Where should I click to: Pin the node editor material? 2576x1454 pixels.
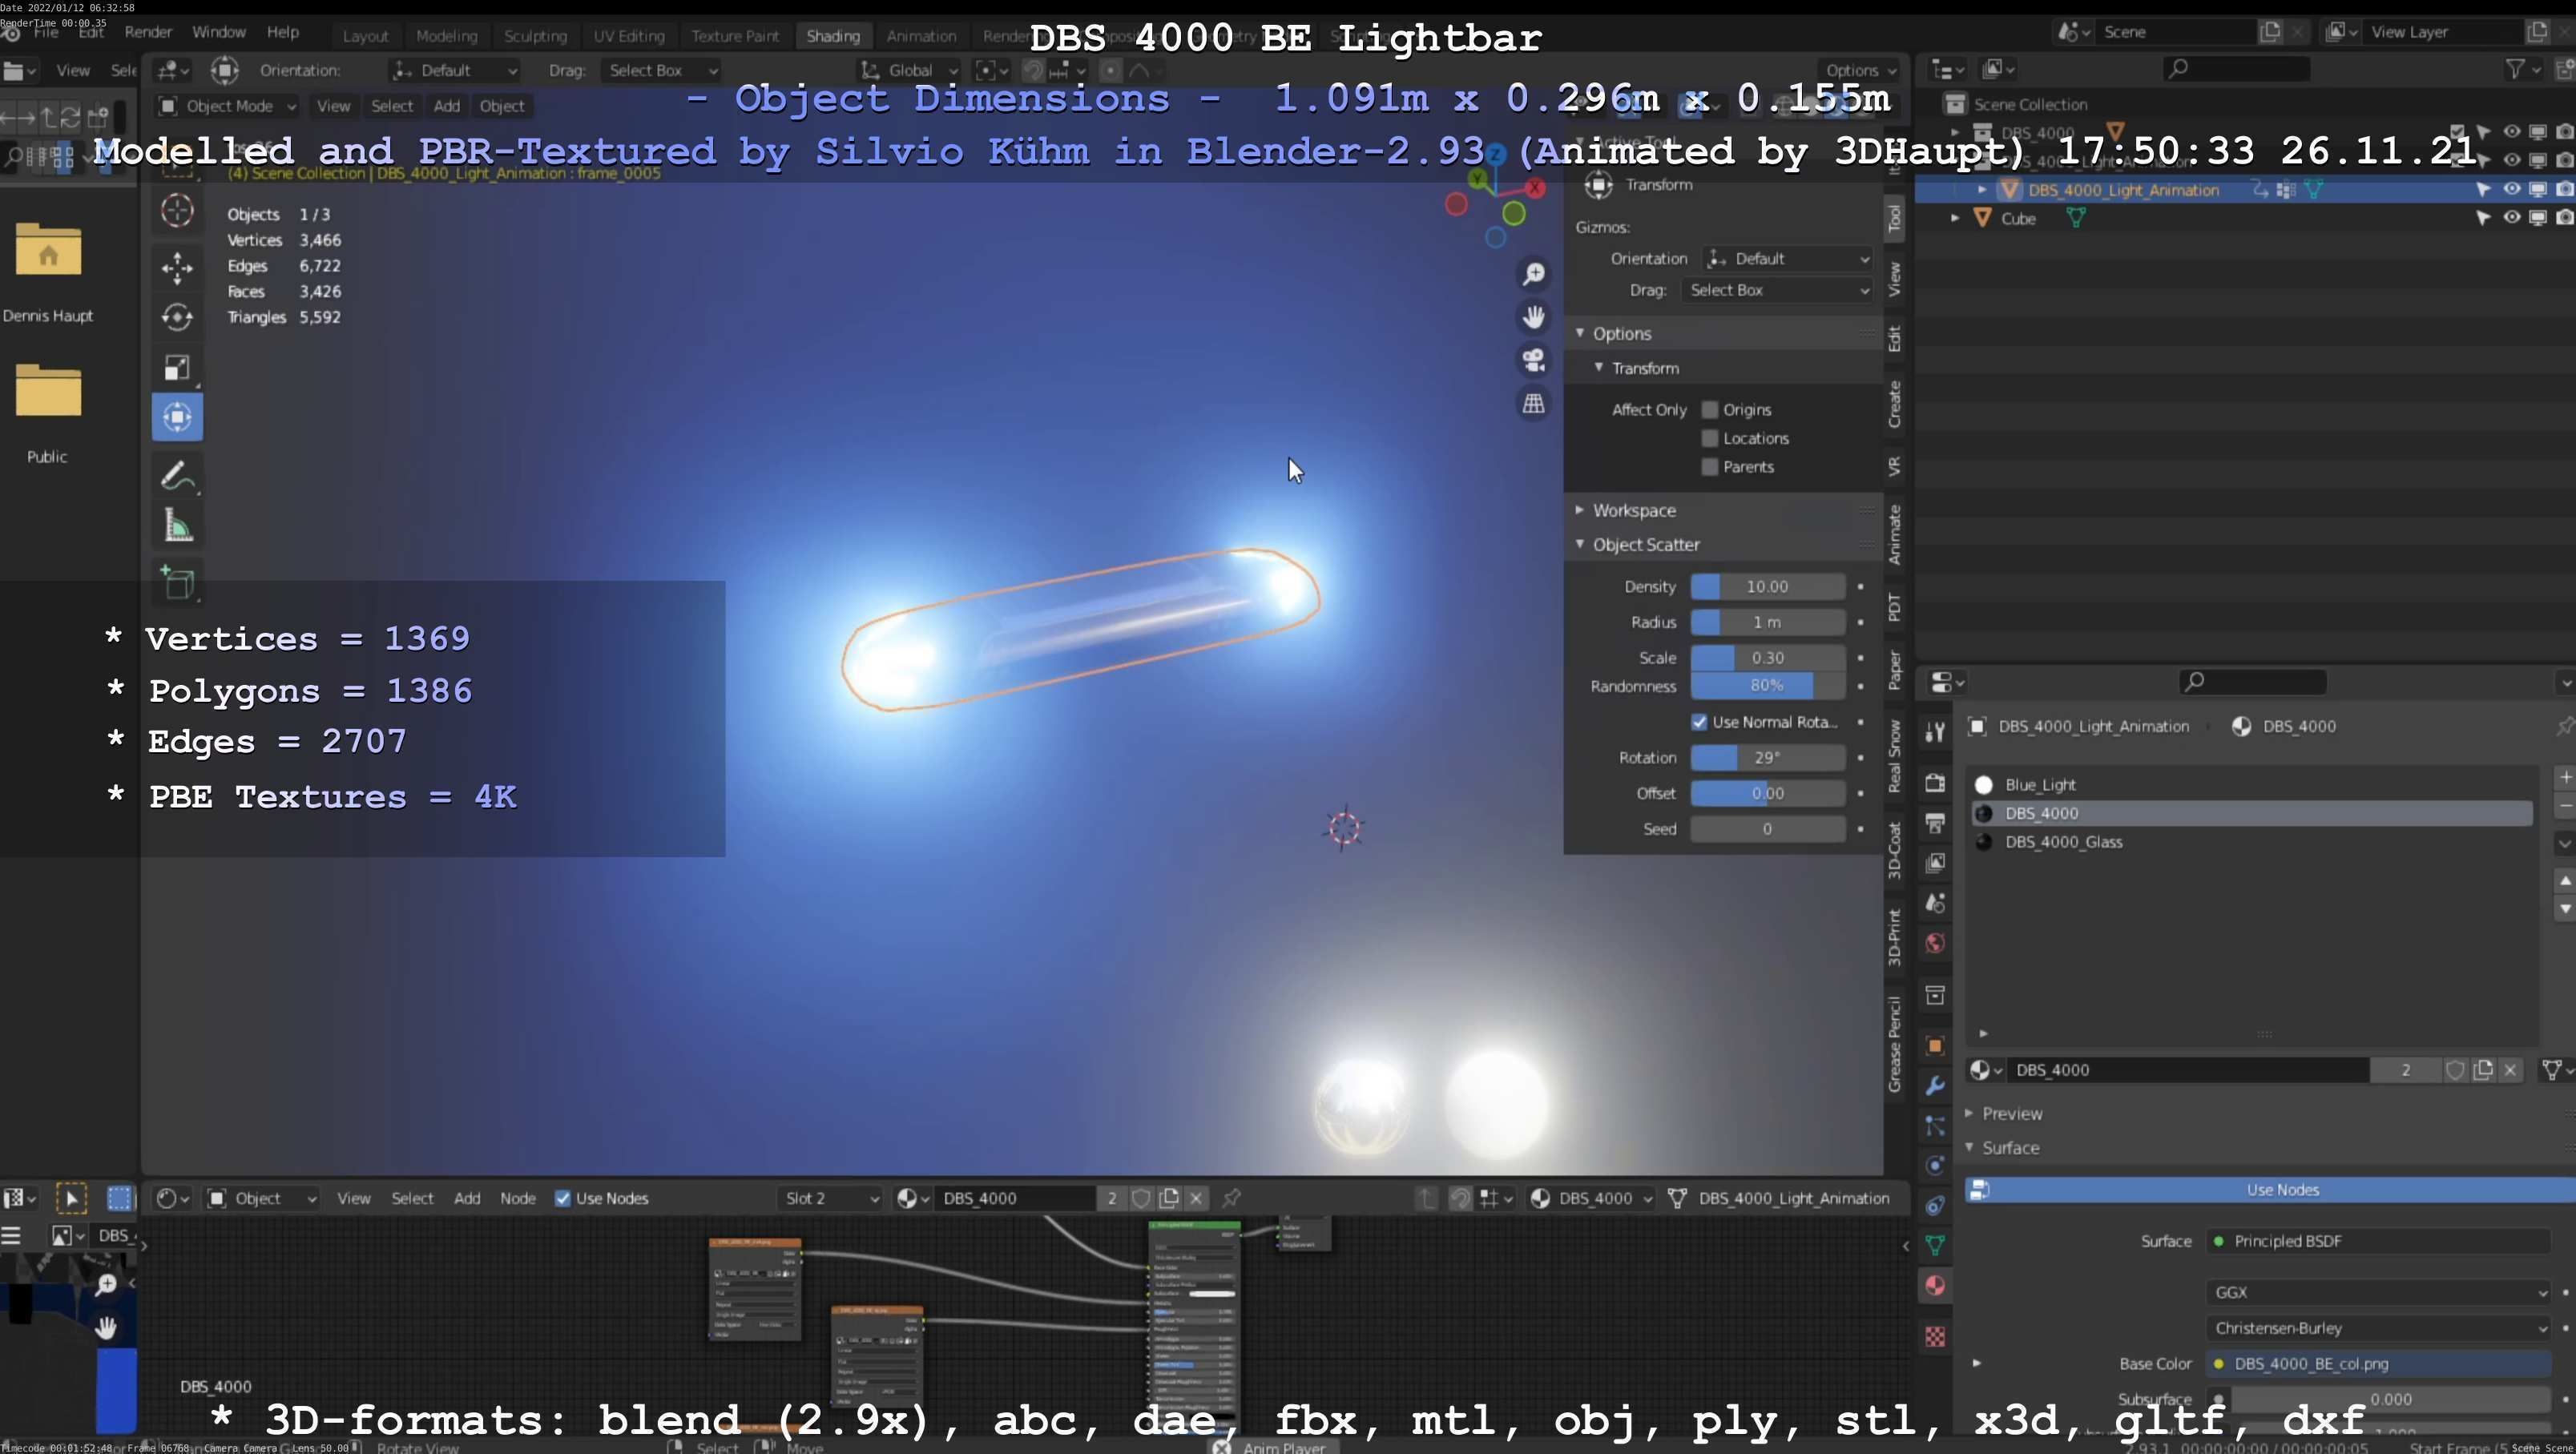1232,1198
